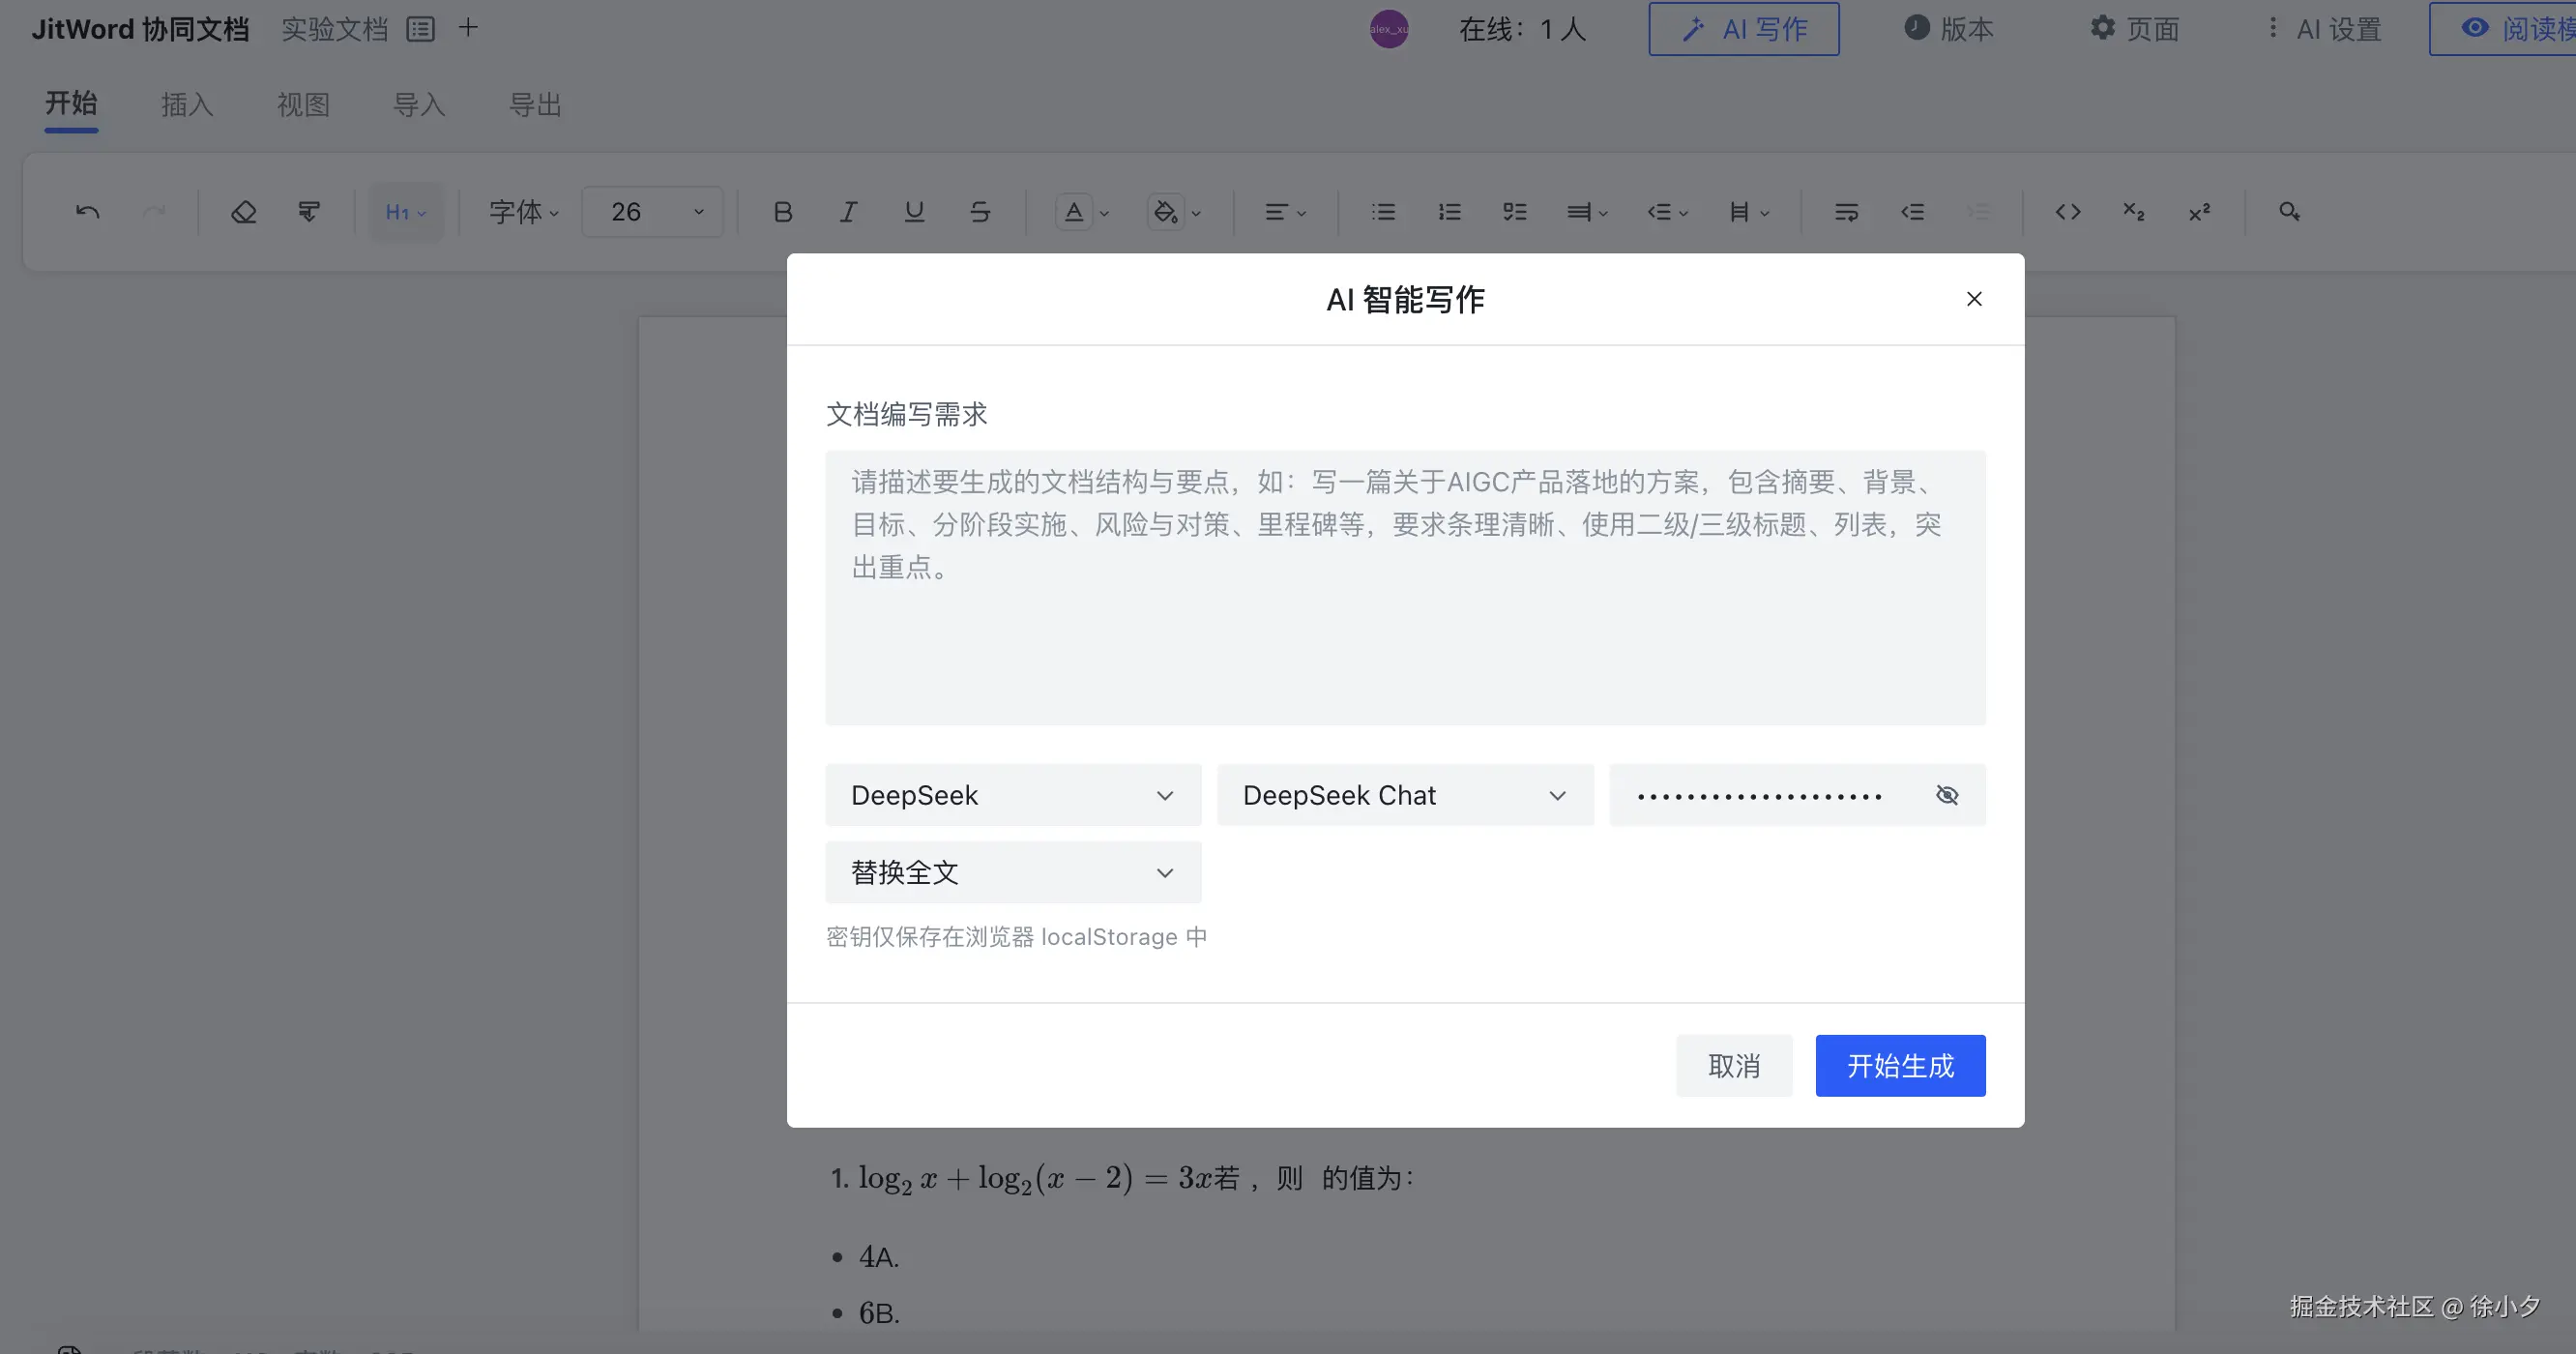
Task: Click the undo icon
Action: tap(87, 211)
